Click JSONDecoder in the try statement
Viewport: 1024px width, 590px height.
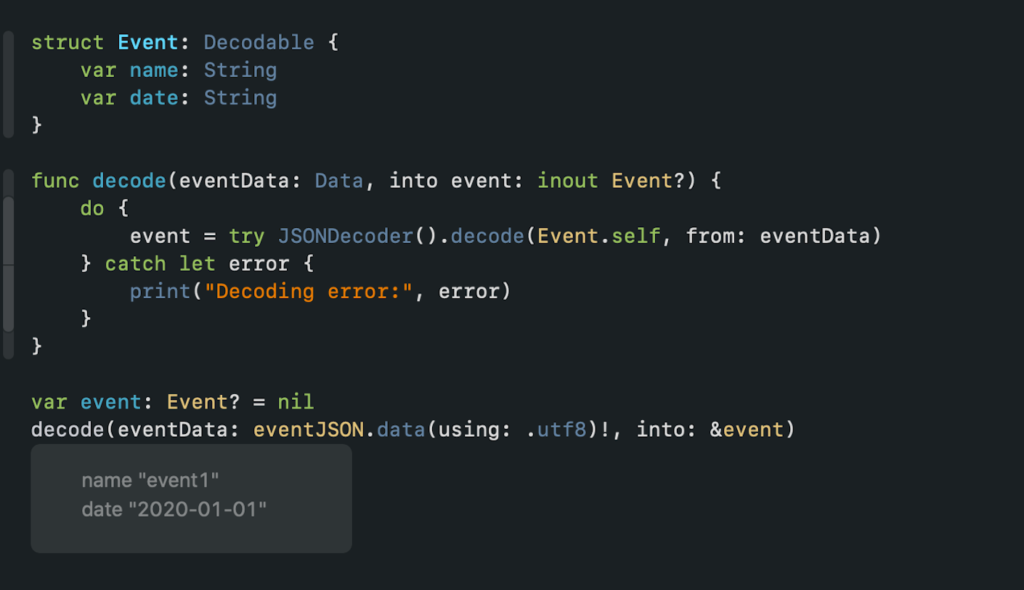pos(345,236)
